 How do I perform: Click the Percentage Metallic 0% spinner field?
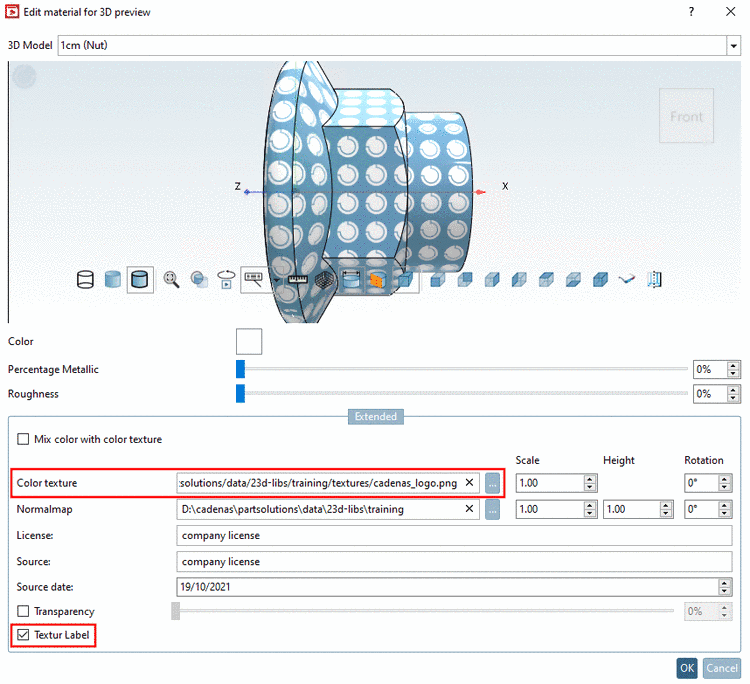(x=710, y=369)
